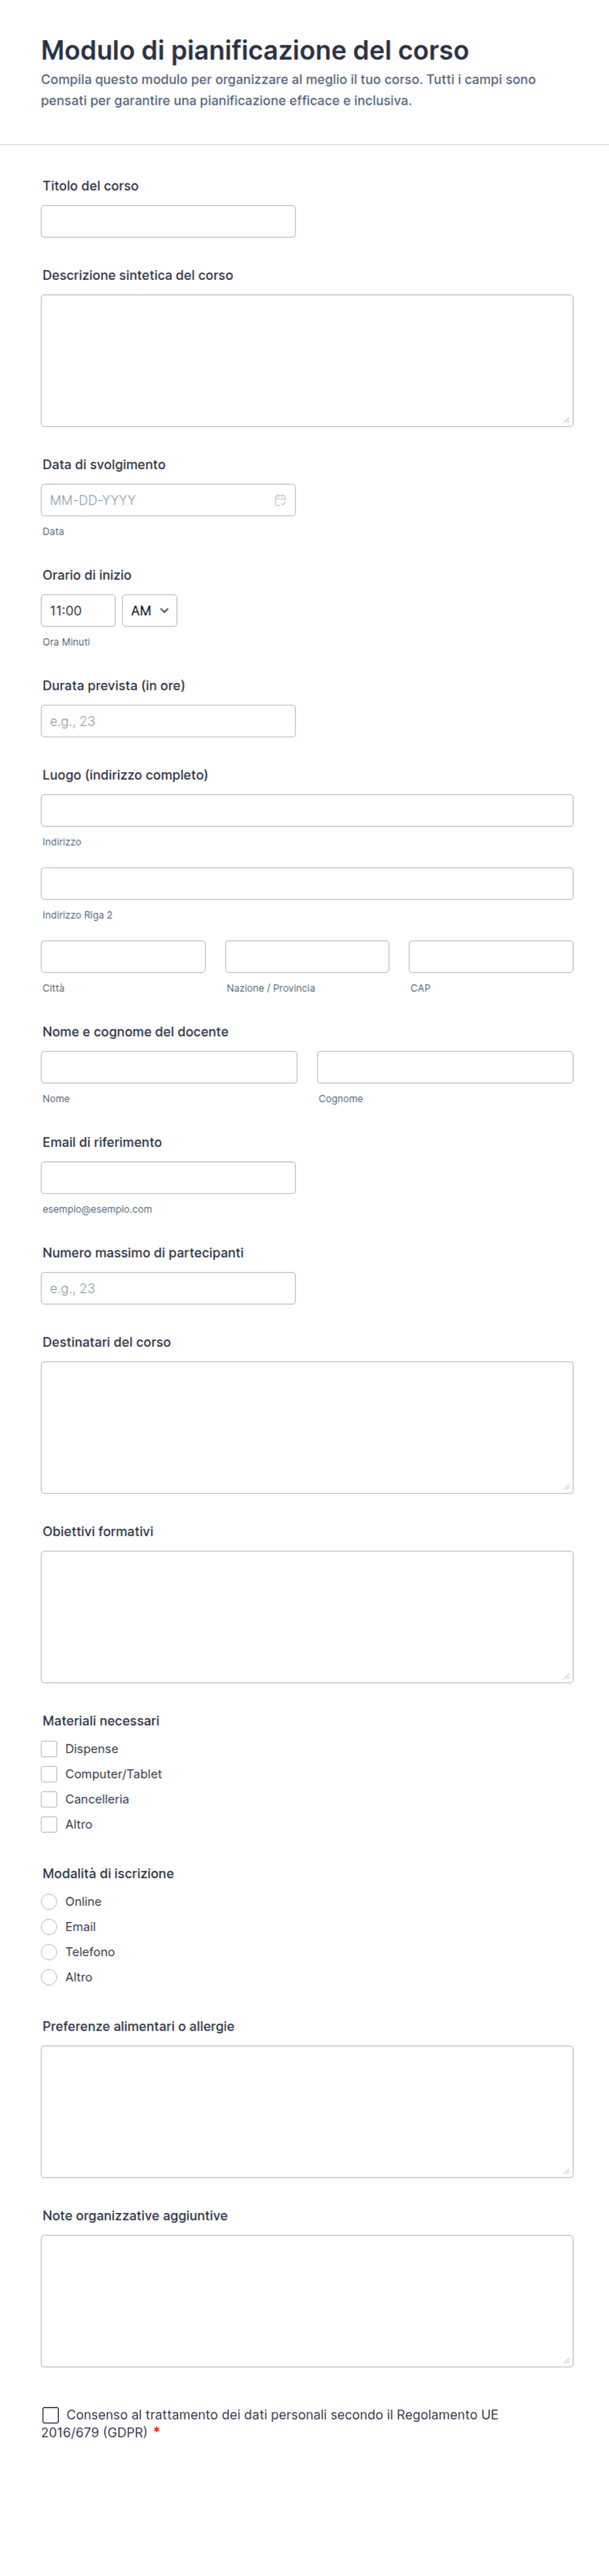Grab resize handle of Obiettivi formativi textarea
The width and height of the screenshot is (609, 2576).
click(566, 1676)
